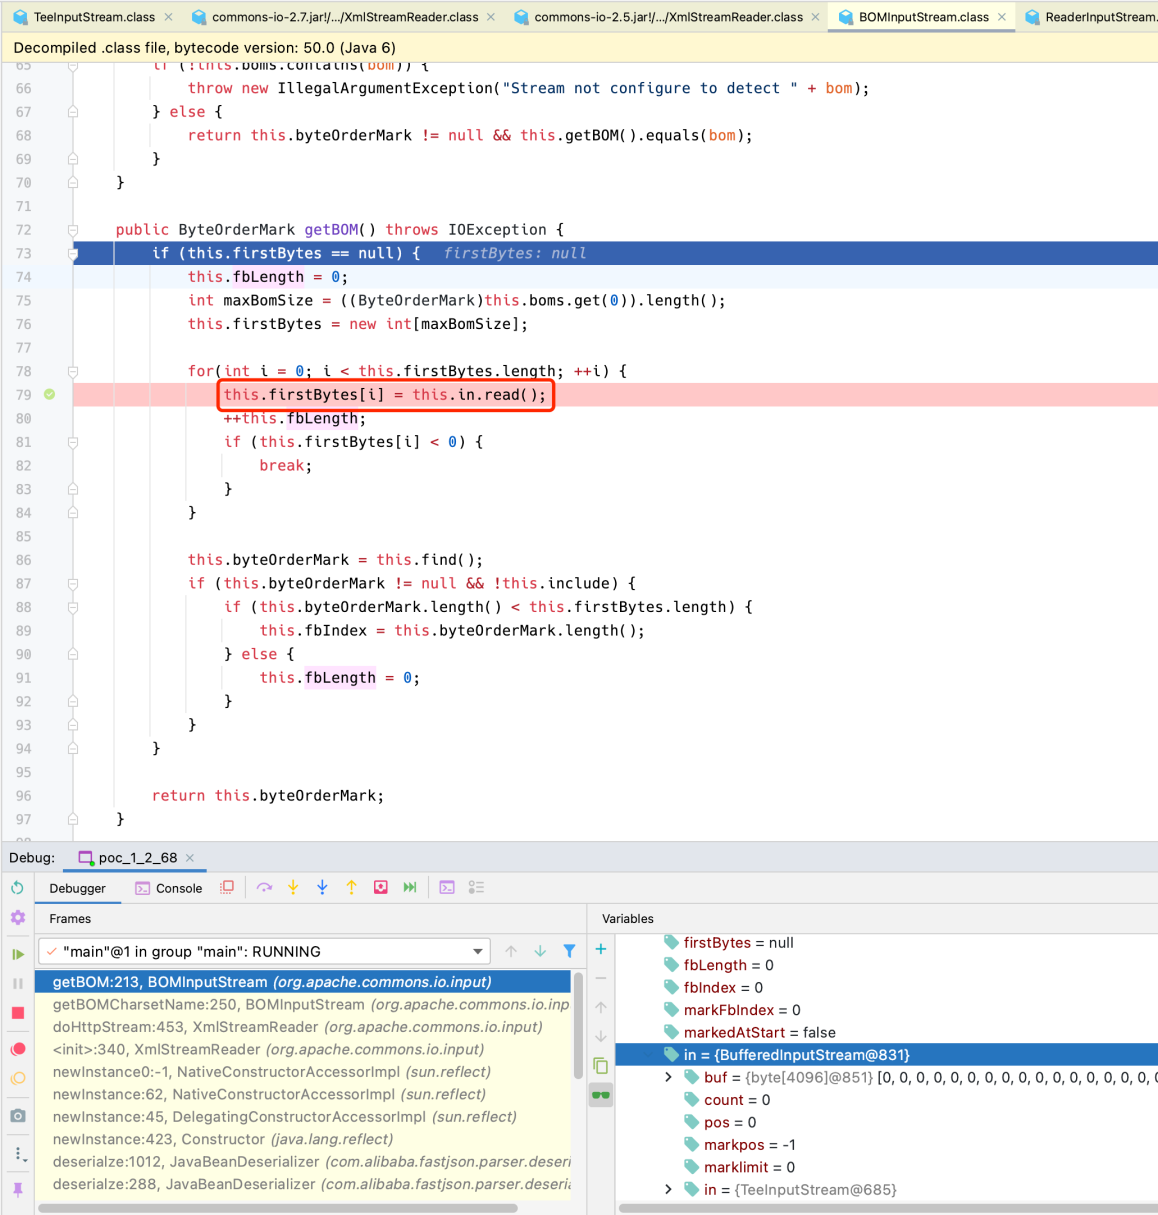
Task: Pin the debug tab with the pin icon
Action: coord(17,1189)
